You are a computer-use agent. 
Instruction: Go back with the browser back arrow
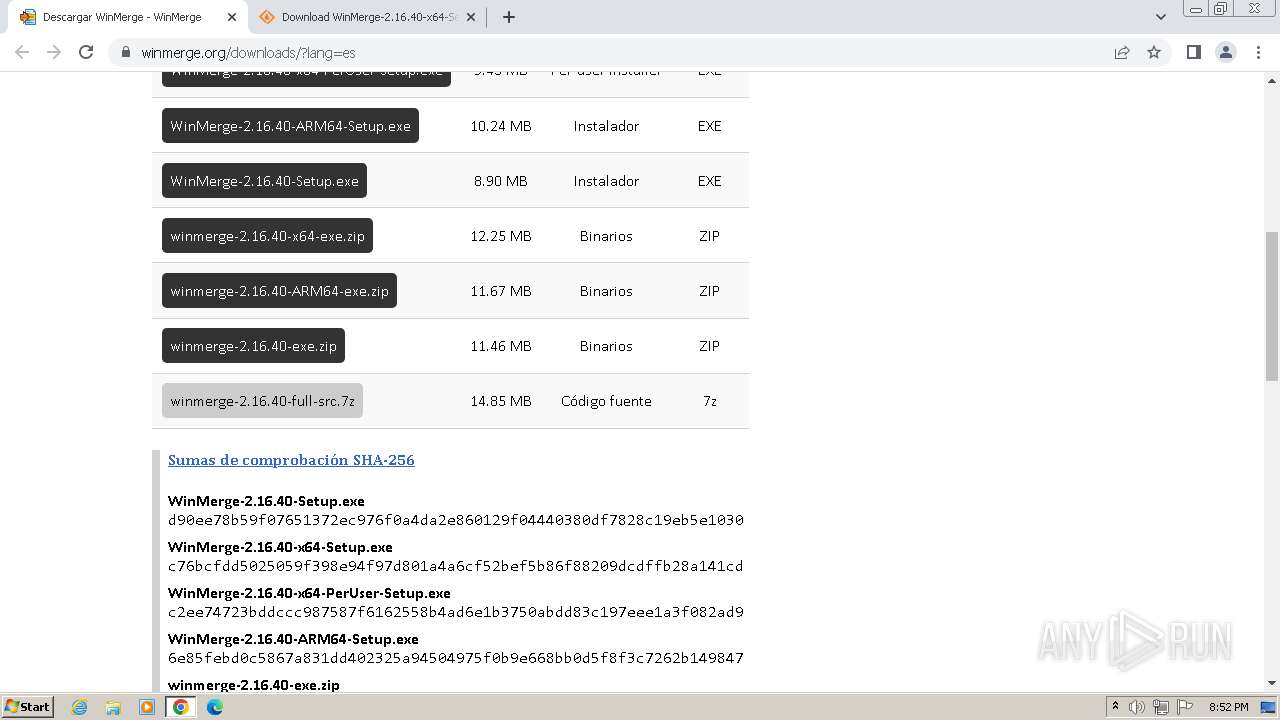[x=22, y=52]
